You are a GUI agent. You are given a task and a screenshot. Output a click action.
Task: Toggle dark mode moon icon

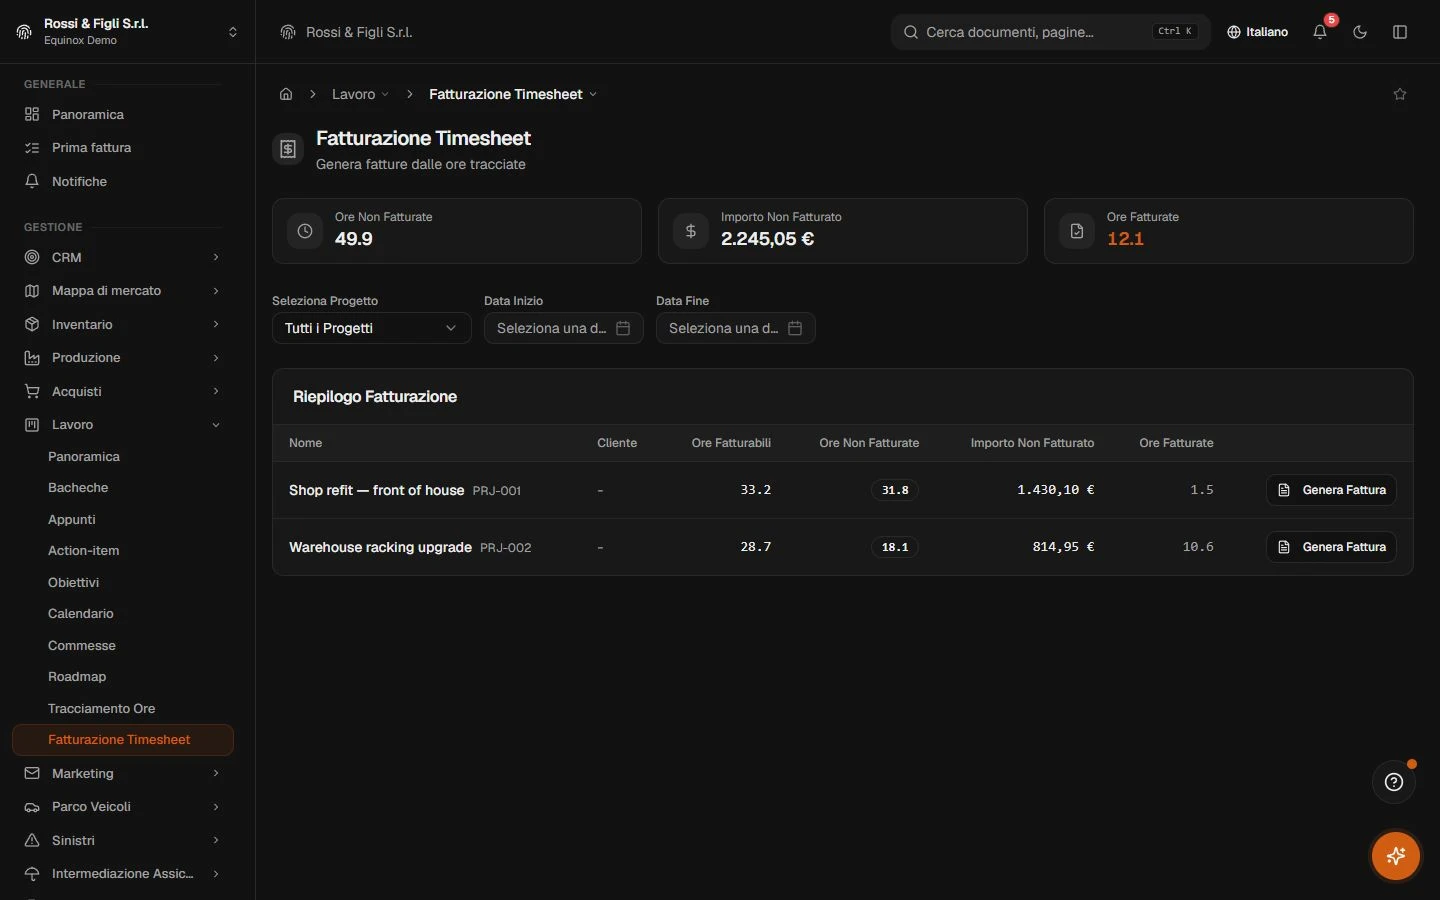(x=1360, y=32)
